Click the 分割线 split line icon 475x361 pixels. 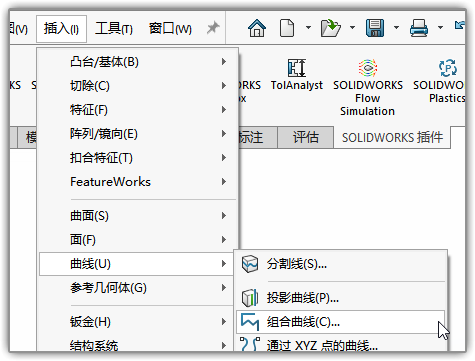pyautogui.click(x=250, y=264)
